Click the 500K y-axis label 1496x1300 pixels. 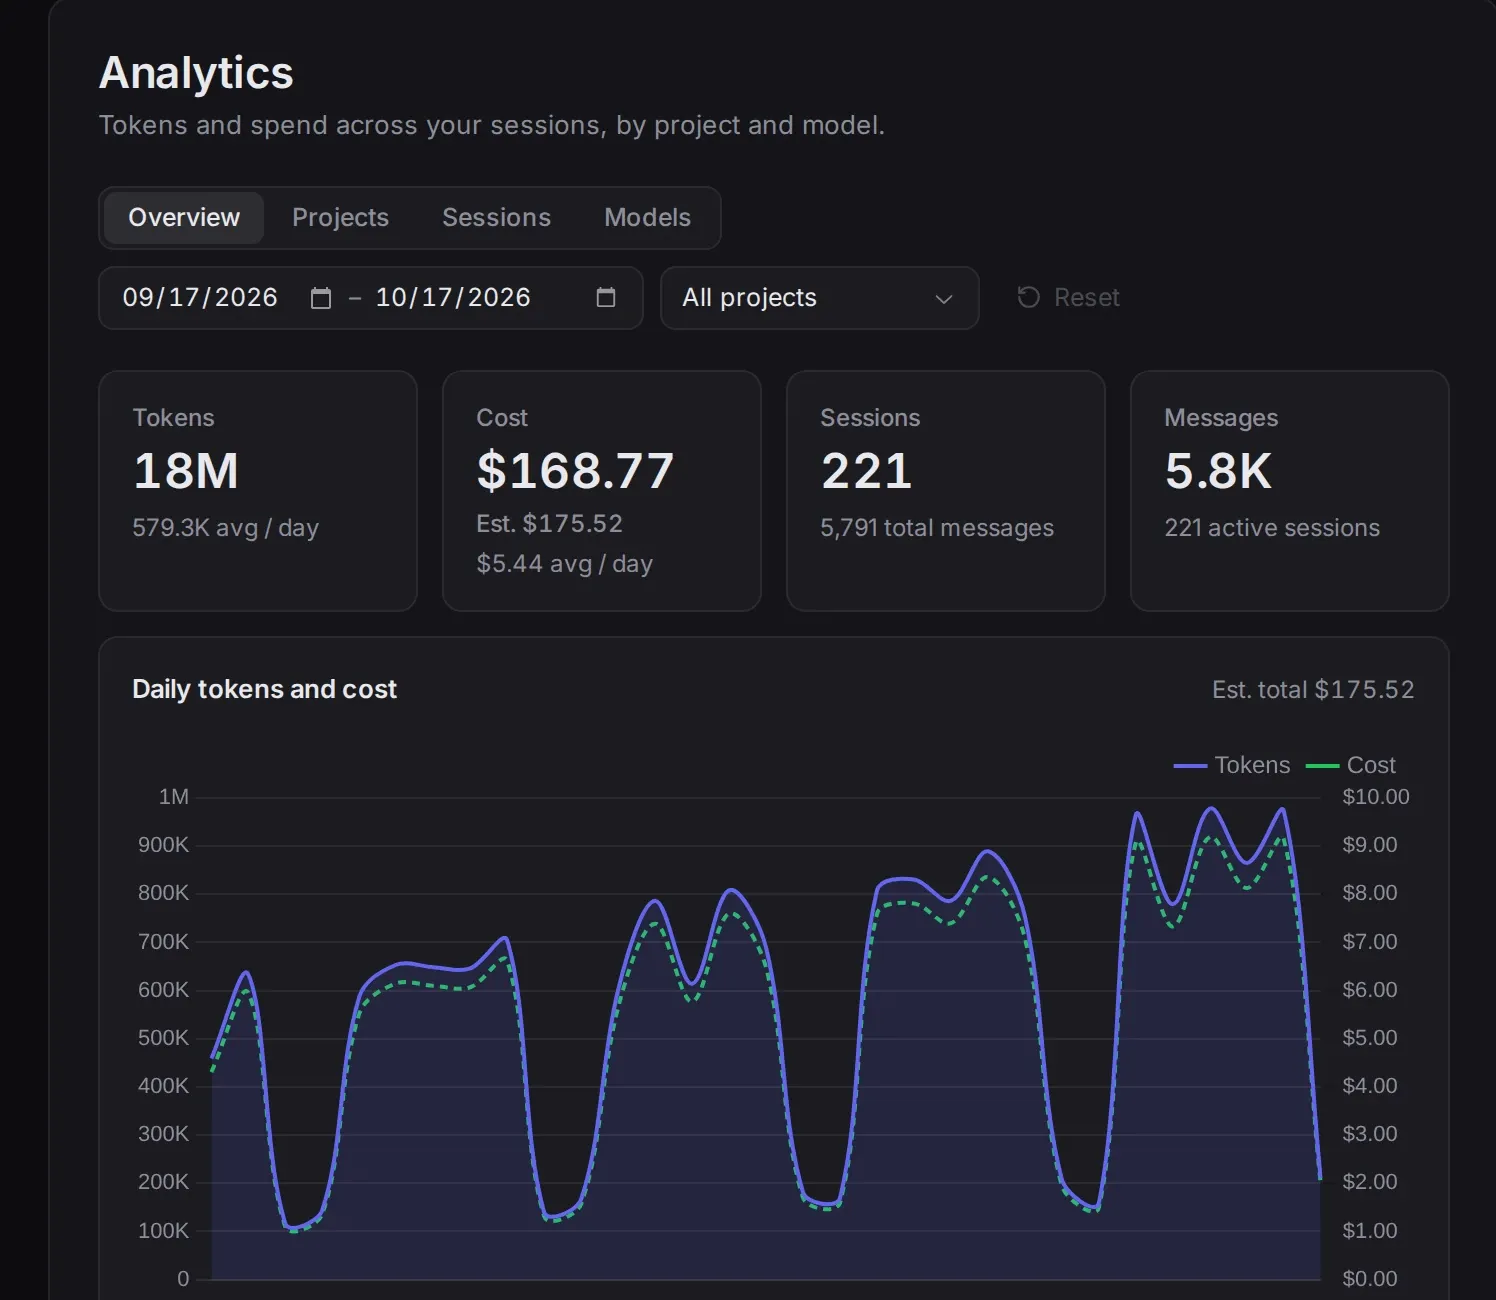(x=163, y=1038)
